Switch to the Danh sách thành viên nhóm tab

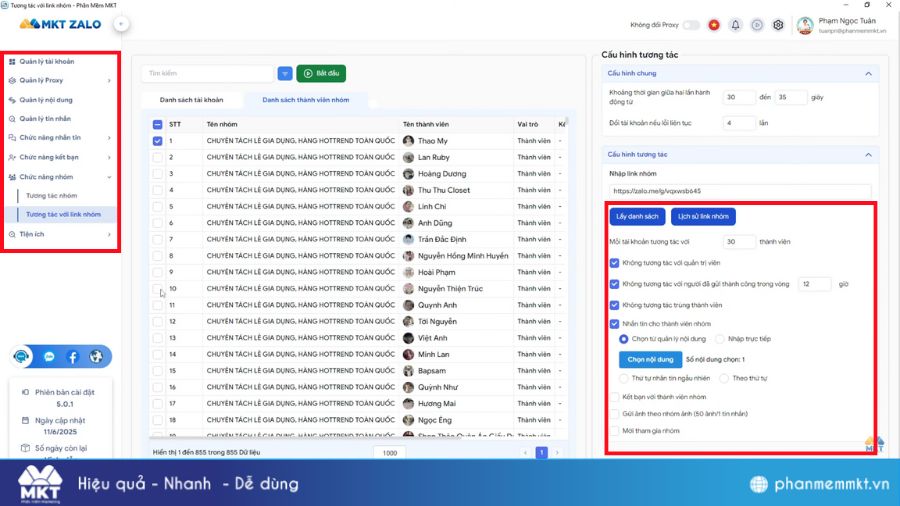coord(305,100)
